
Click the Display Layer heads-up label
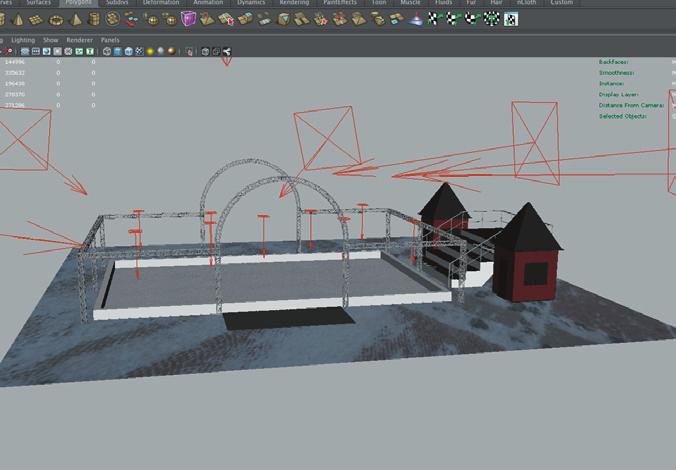(x=618, y=94)
